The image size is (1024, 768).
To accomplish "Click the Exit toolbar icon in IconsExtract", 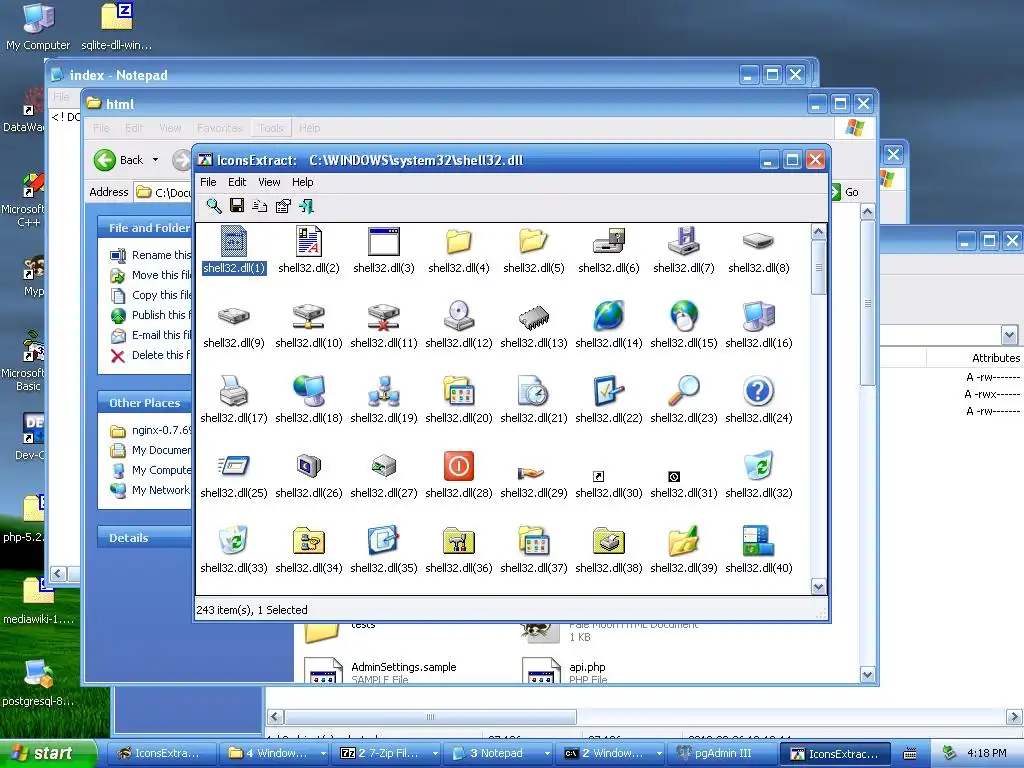I will (306, 206).
